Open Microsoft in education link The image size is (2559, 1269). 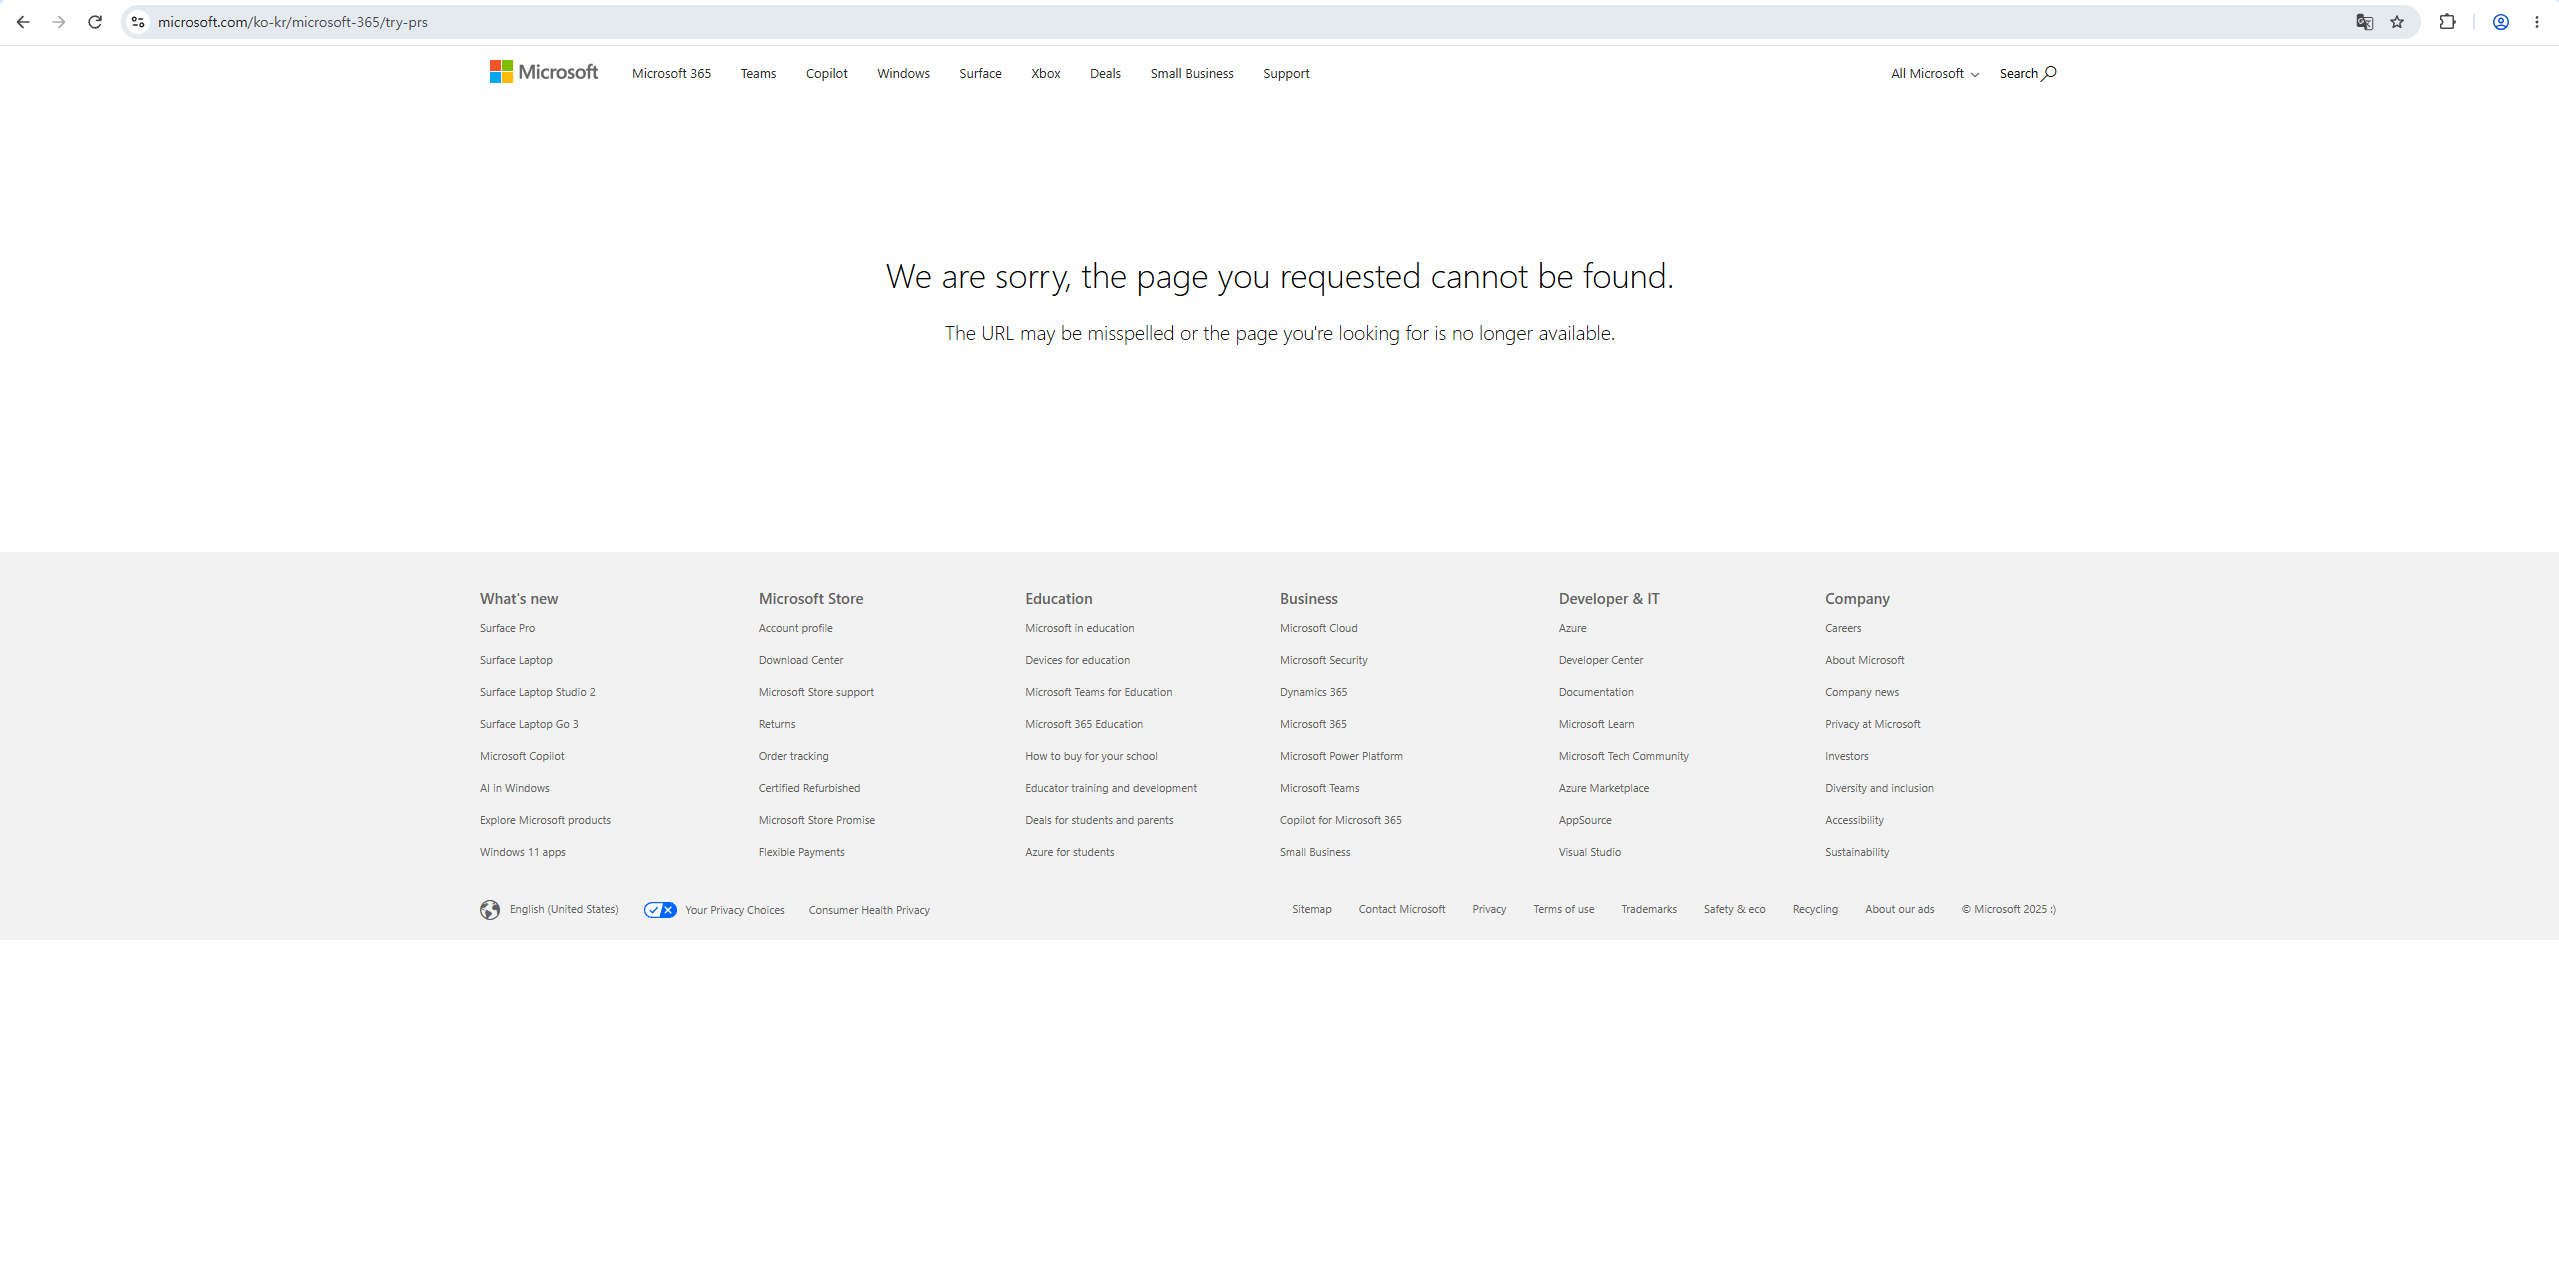click(x=1079, y=628)
